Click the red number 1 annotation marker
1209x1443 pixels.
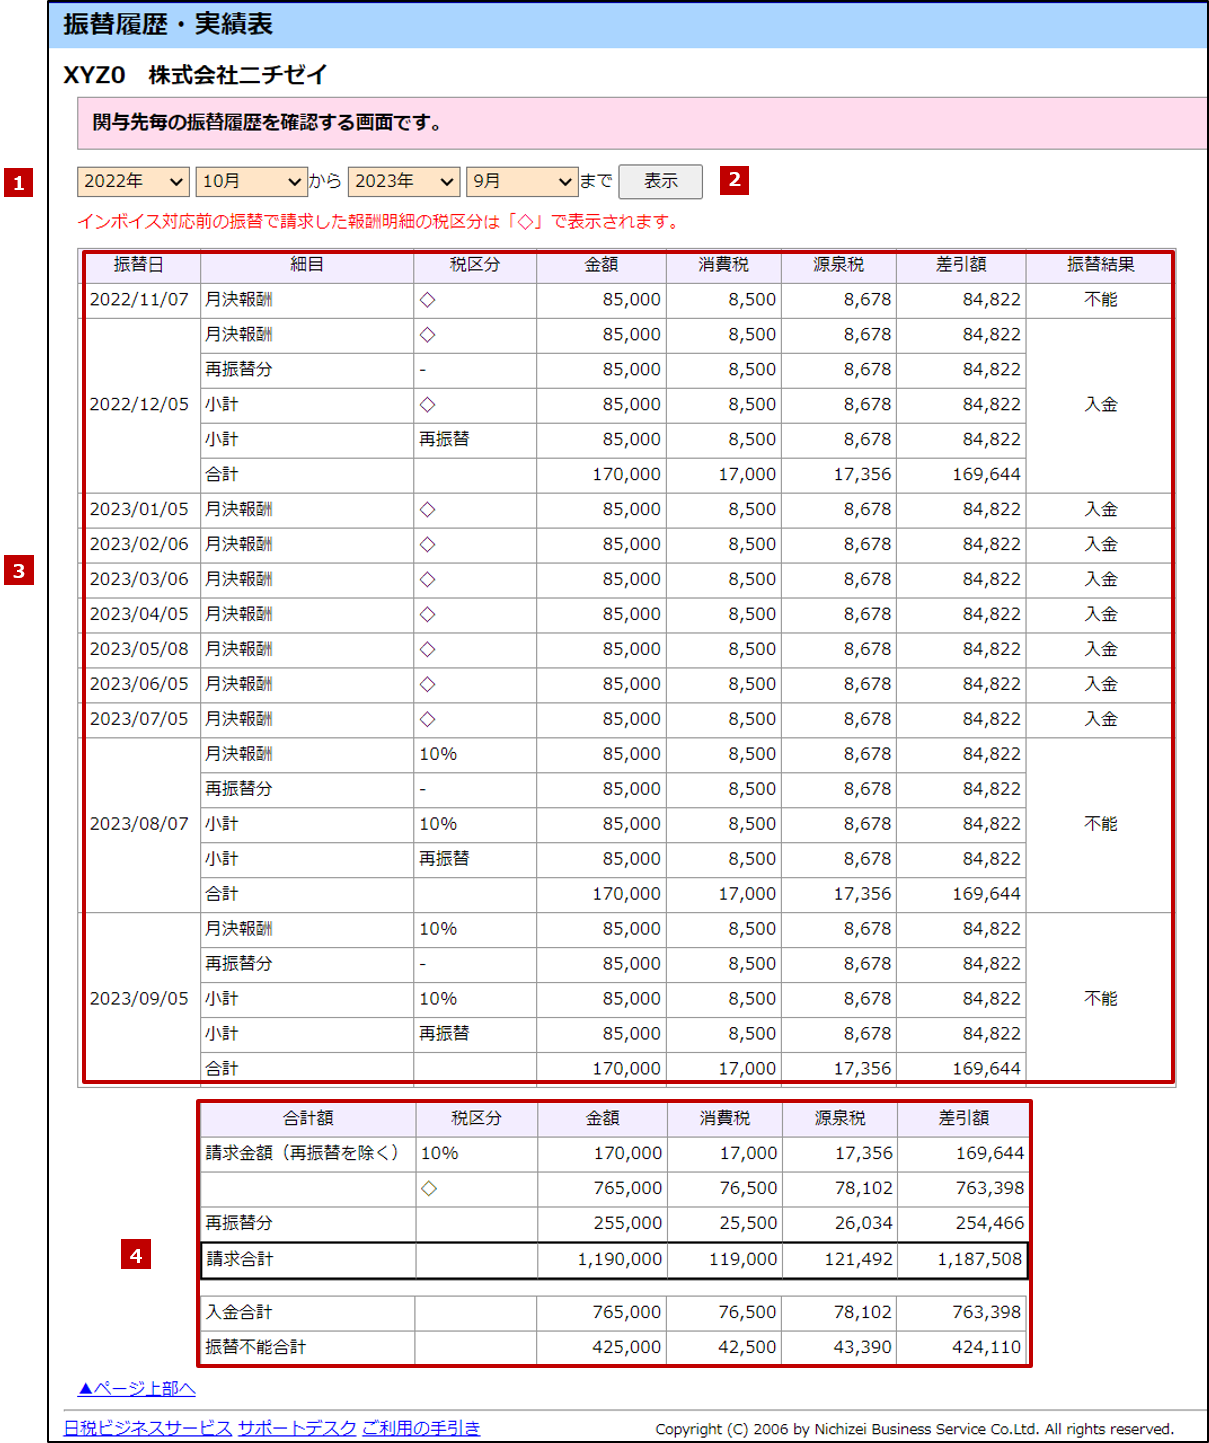19,183
